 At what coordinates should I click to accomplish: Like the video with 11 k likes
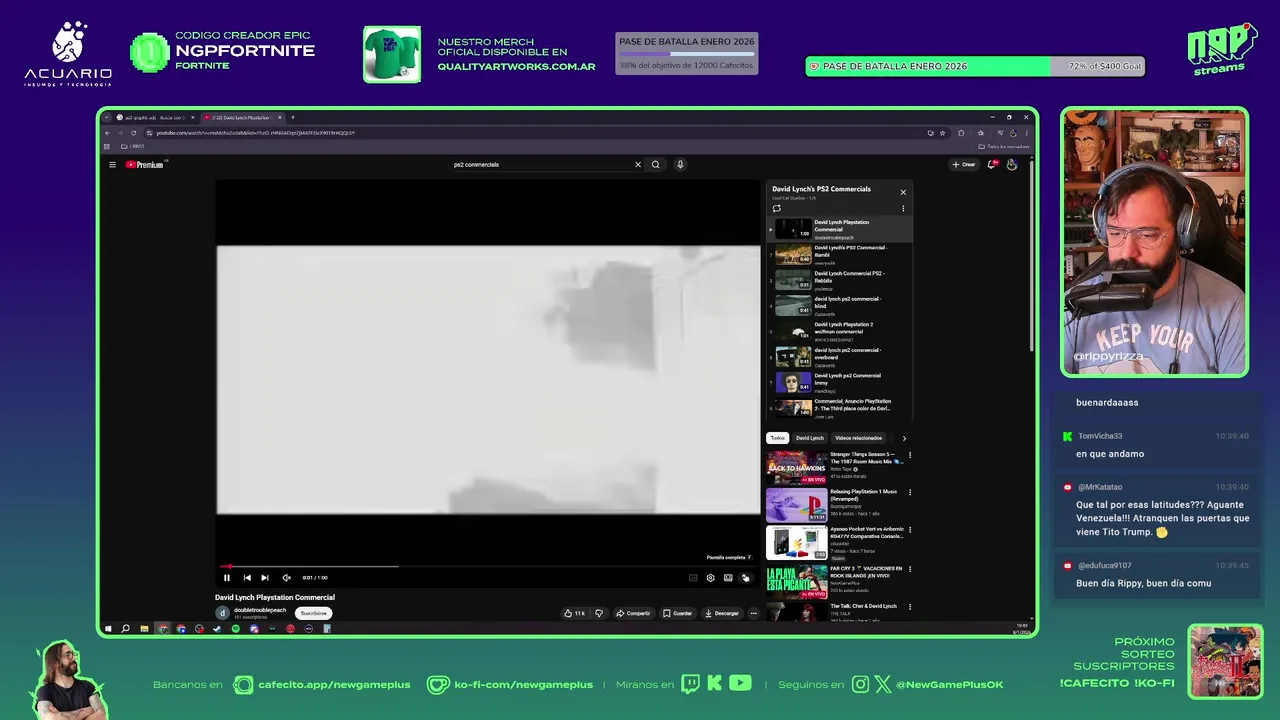(x=574, y=613)
